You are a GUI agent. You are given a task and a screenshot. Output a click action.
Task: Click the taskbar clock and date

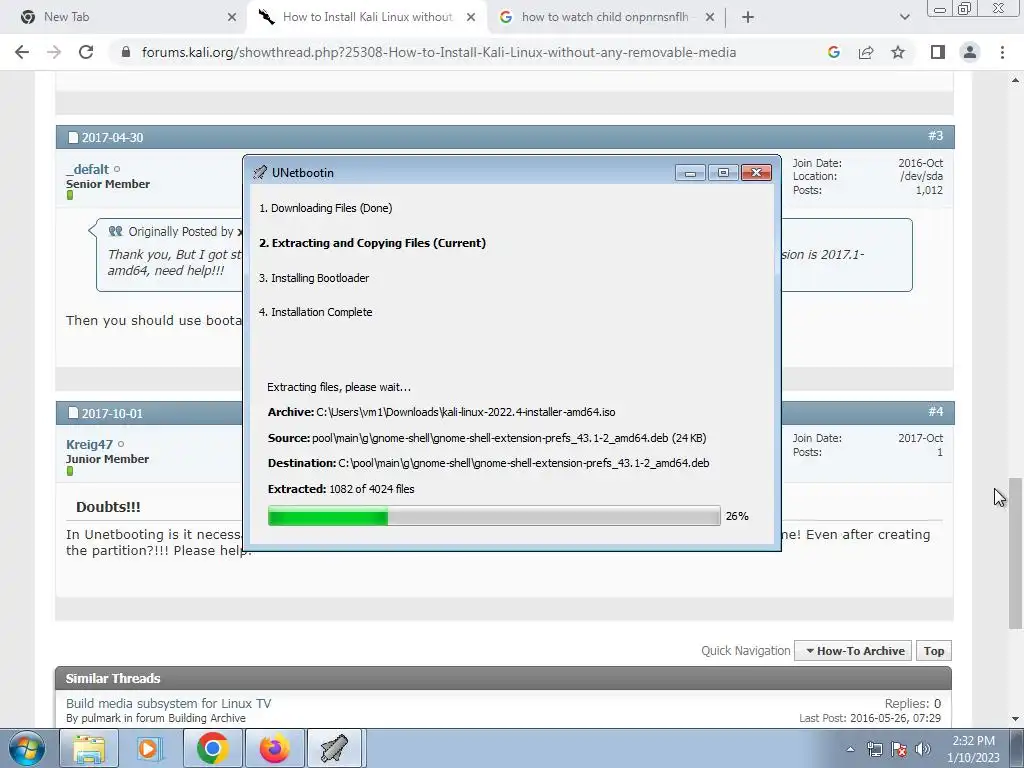pyautogui.click(x=973, y=749)
